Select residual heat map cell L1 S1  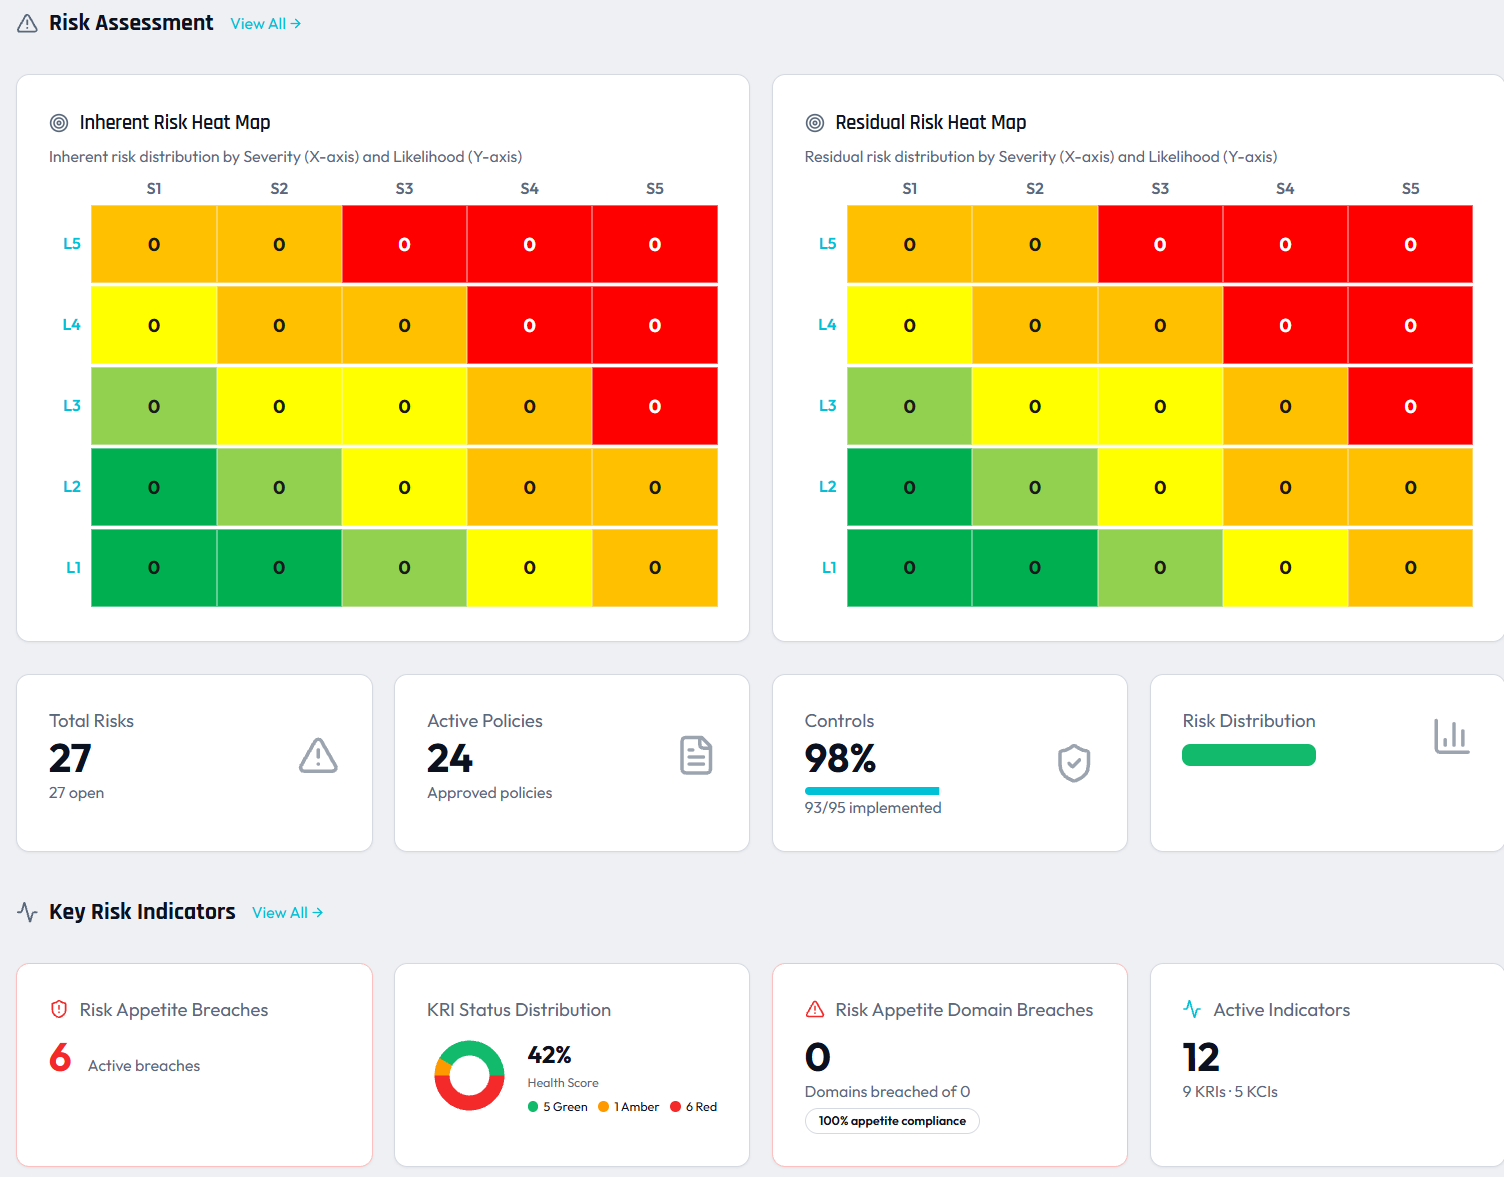point(909,568)
